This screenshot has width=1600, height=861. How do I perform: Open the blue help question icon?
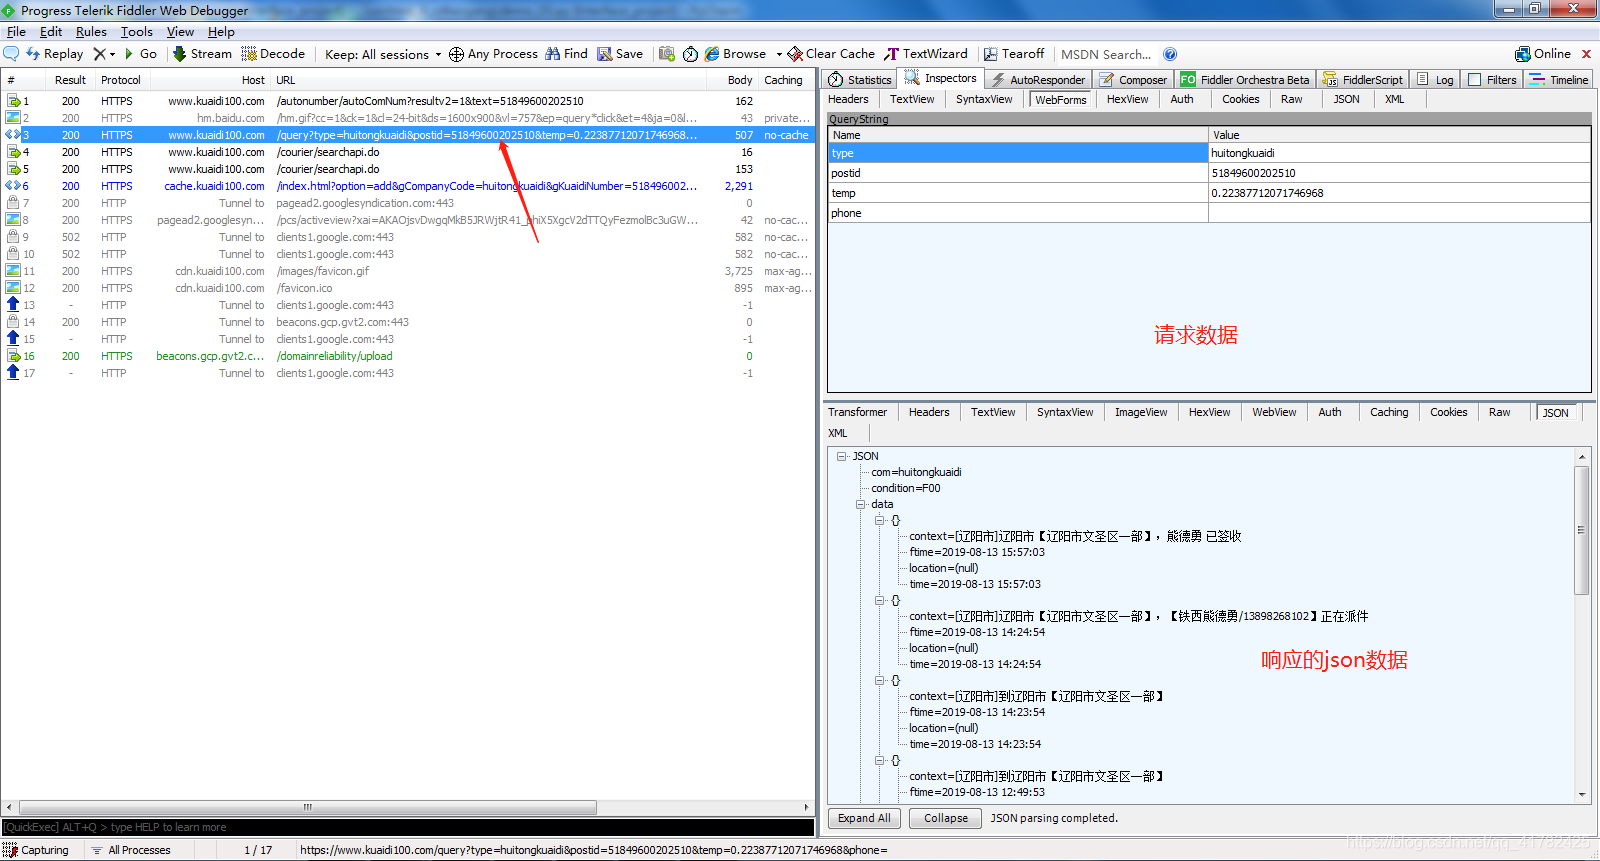coord(1170,54)
